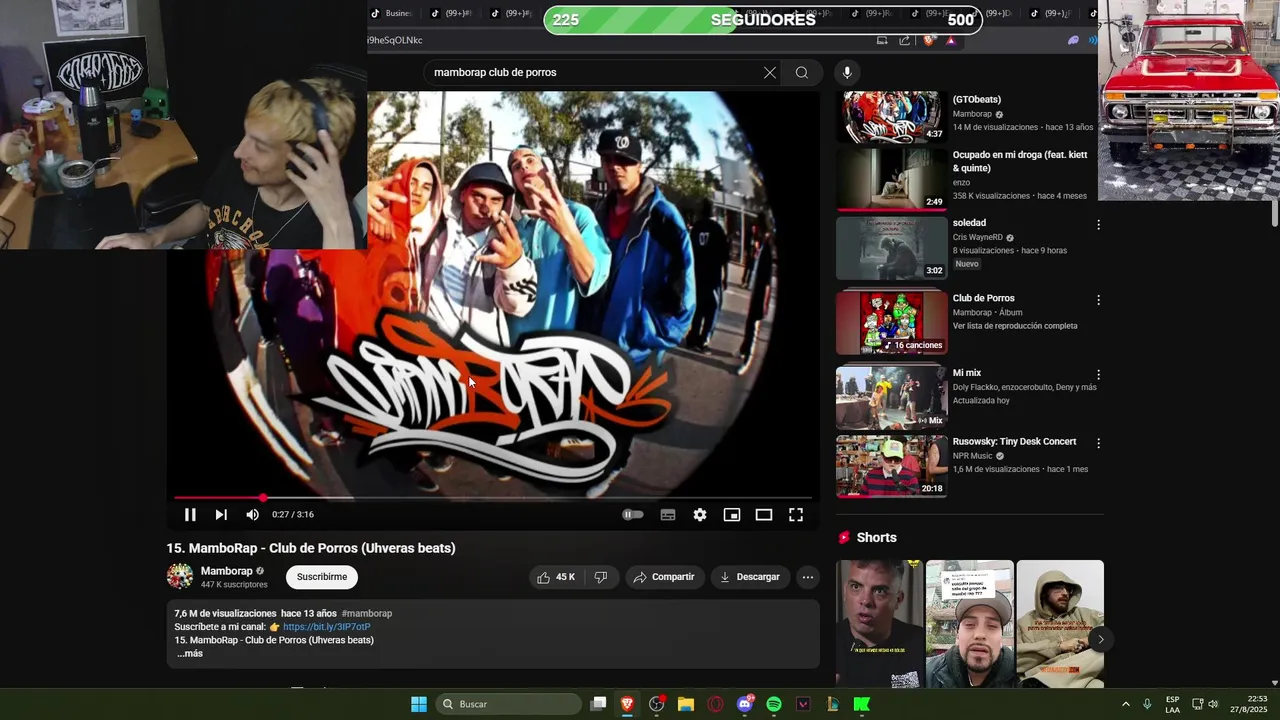Open Opera browser from the taskbar
The image size is (1280, 720).
pyautogui.click(x=715, y=704)
